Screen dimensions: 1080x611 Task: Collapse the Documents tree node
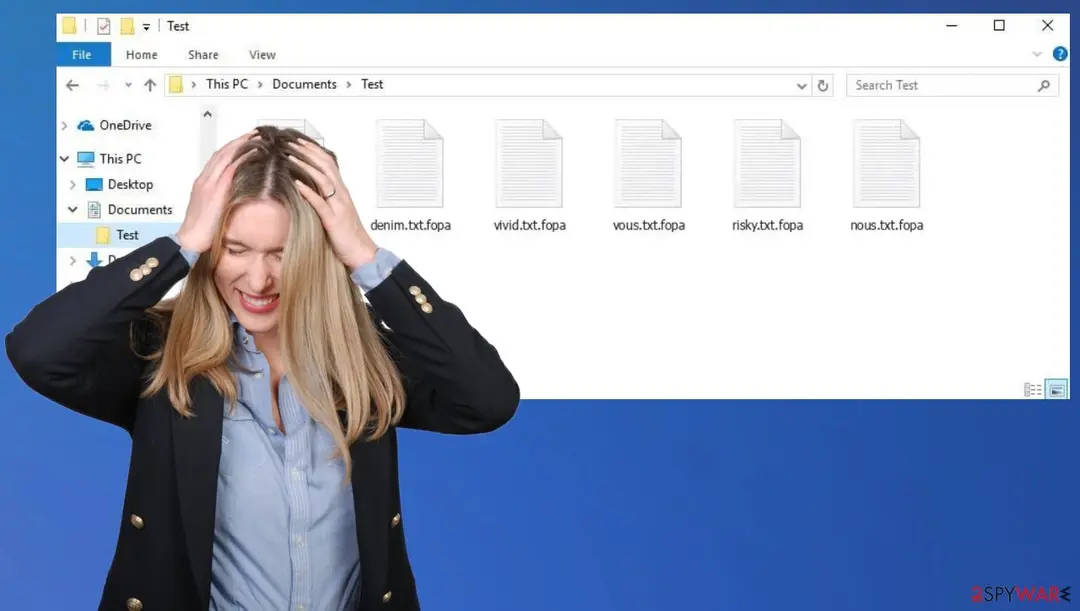(x=73, y=209)
